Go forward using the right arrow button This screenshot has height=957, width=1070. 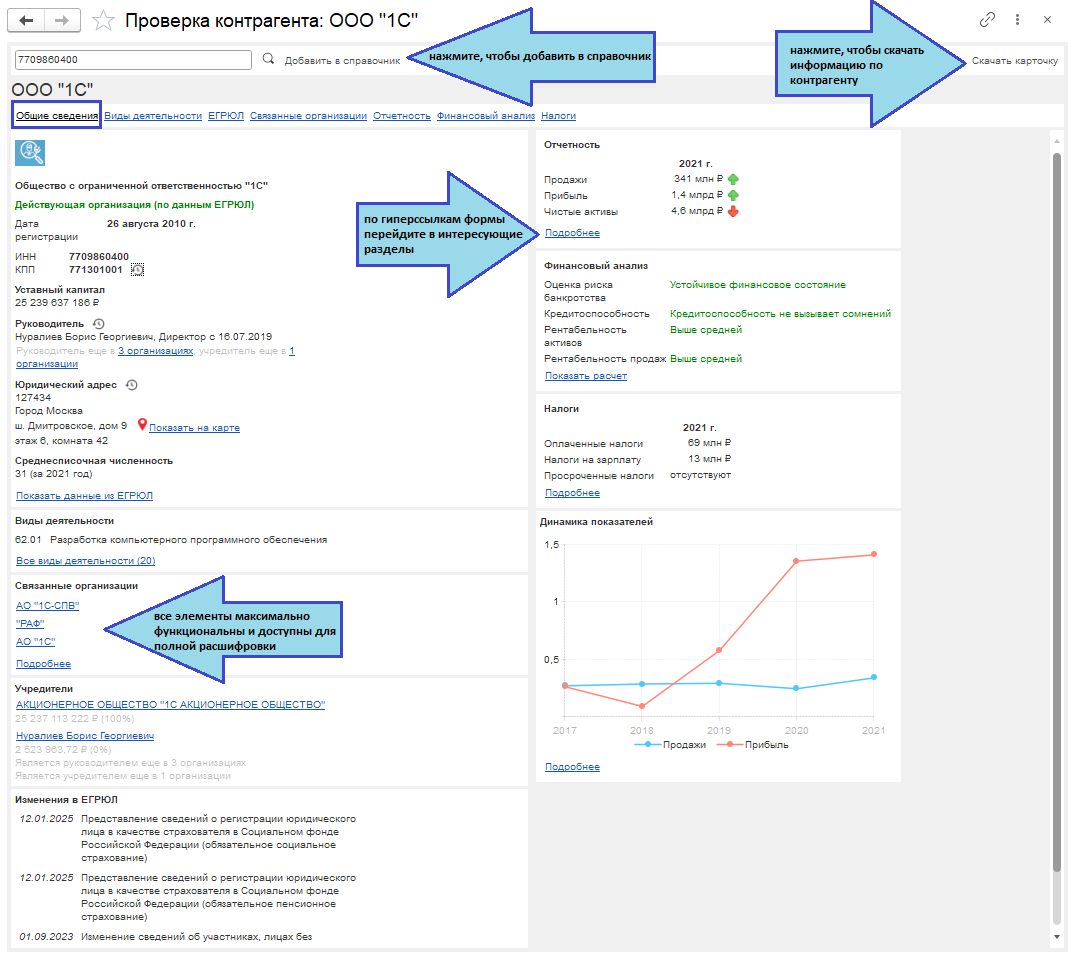[62, 20]
